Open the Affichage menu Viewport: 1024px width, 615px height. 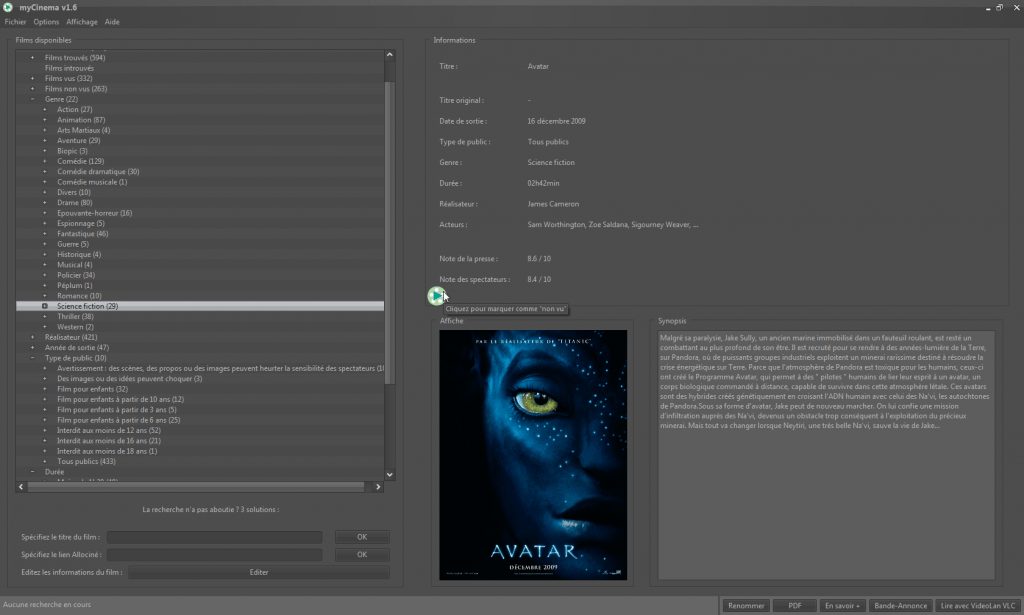pyautogui.click(x=82, y=22)
